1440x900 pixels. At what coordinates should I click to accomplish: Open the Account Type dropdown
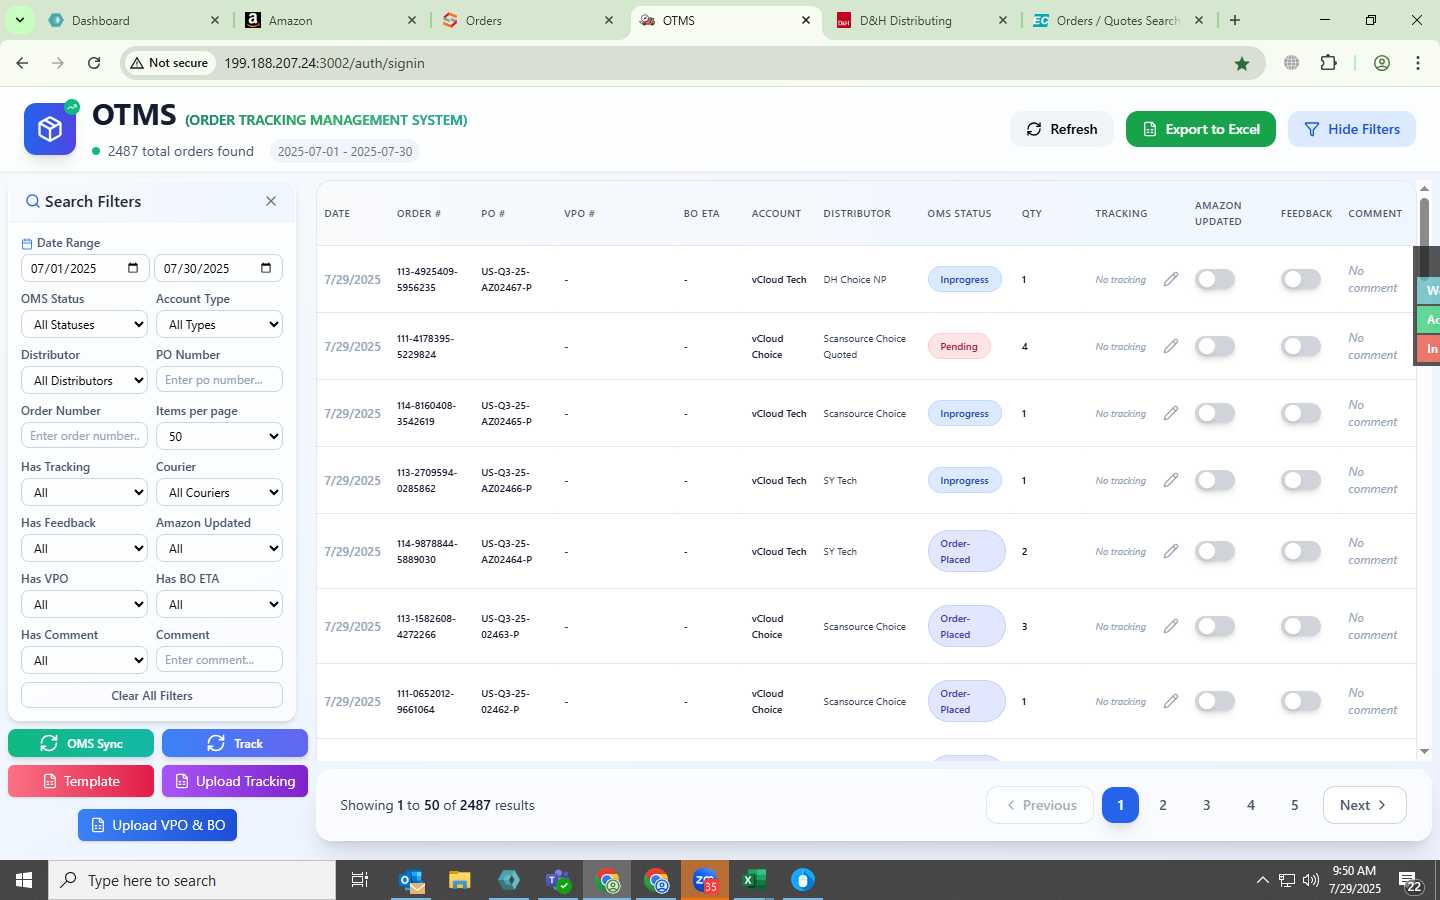pyautogui.click(x=219, y=324)
